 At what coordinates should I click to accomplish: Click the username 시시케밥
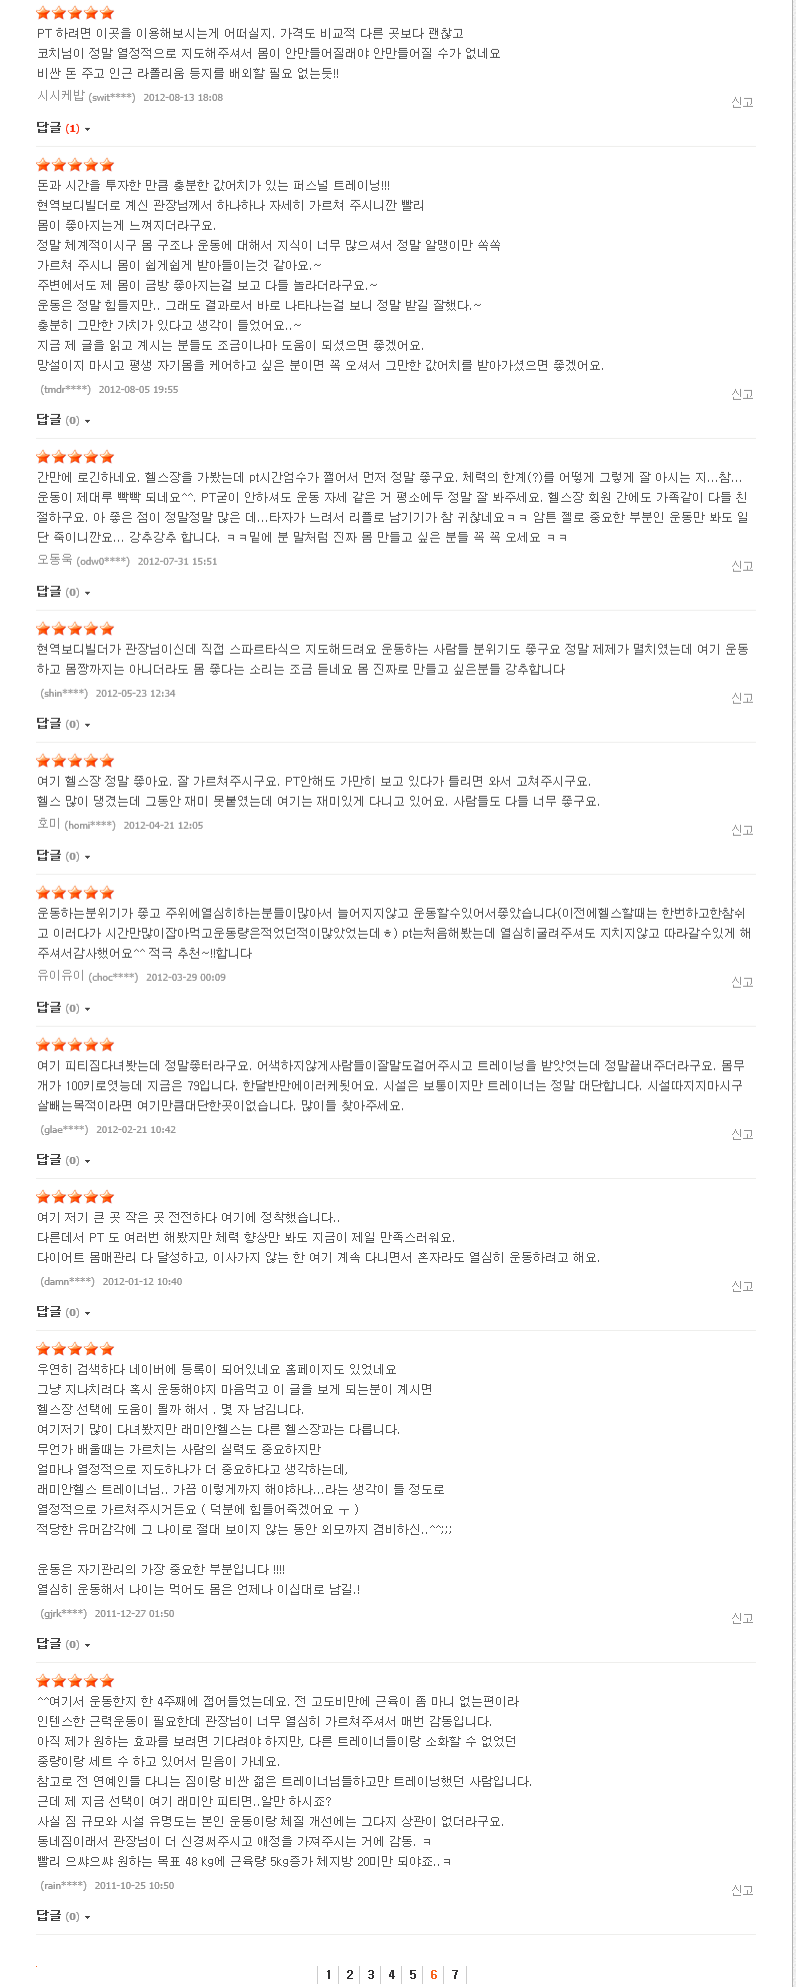(x=61, y=95)
